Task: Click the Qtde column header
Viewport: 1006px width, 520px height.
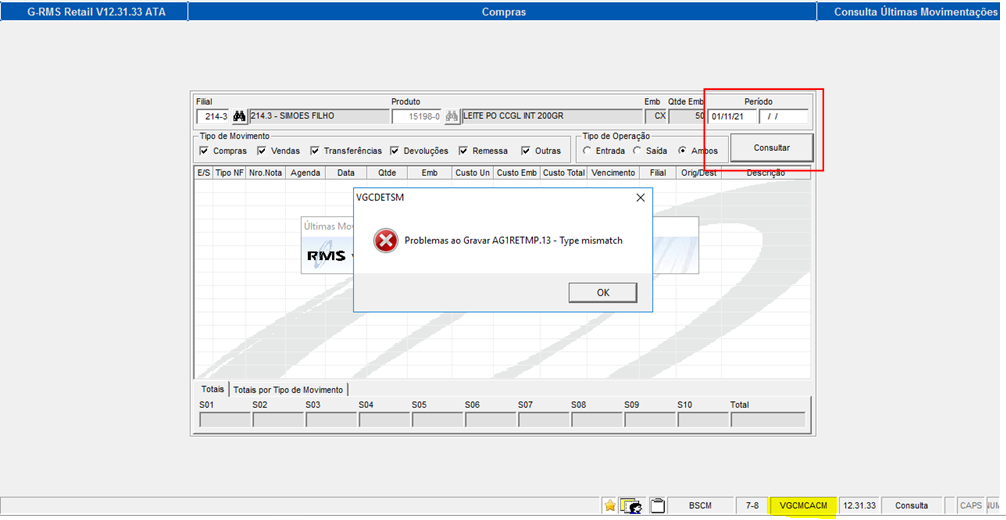Action: 387,173
